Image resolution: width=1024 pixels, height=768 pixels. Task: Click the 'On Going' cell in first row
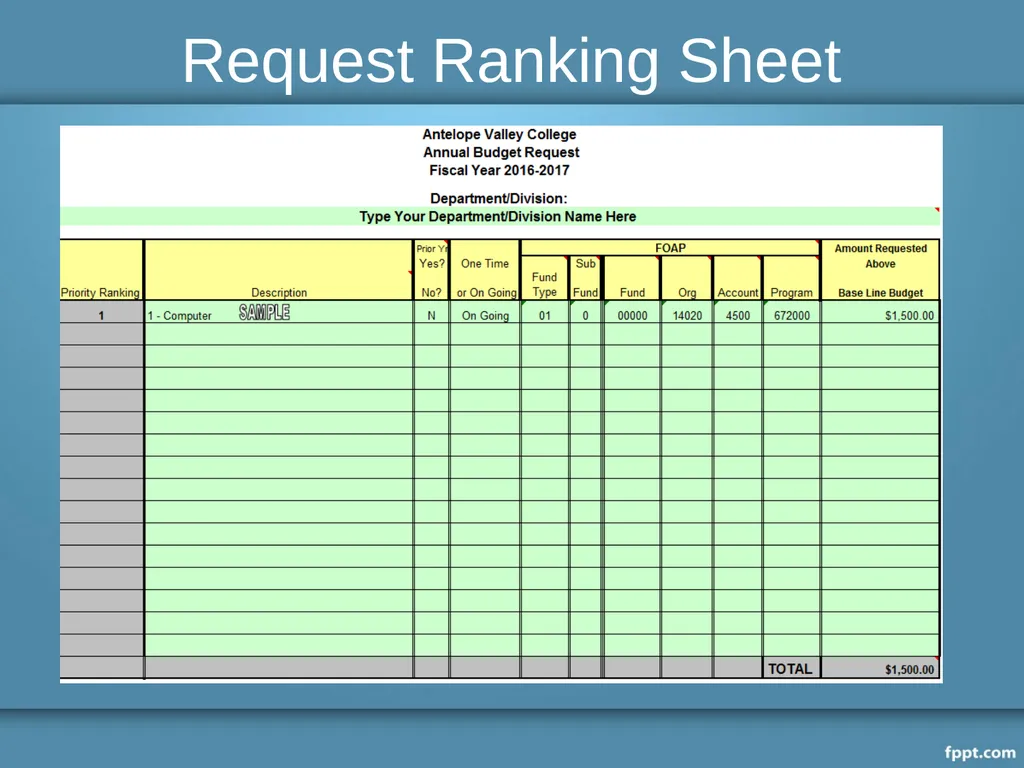click(485, 312)
